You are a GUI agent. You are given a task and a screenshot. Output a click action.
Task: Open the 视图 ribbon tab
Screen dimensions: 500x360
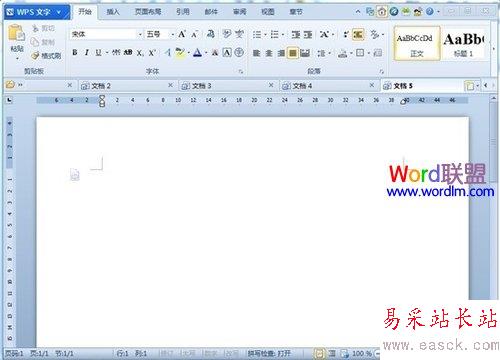[x=268, y=12]
